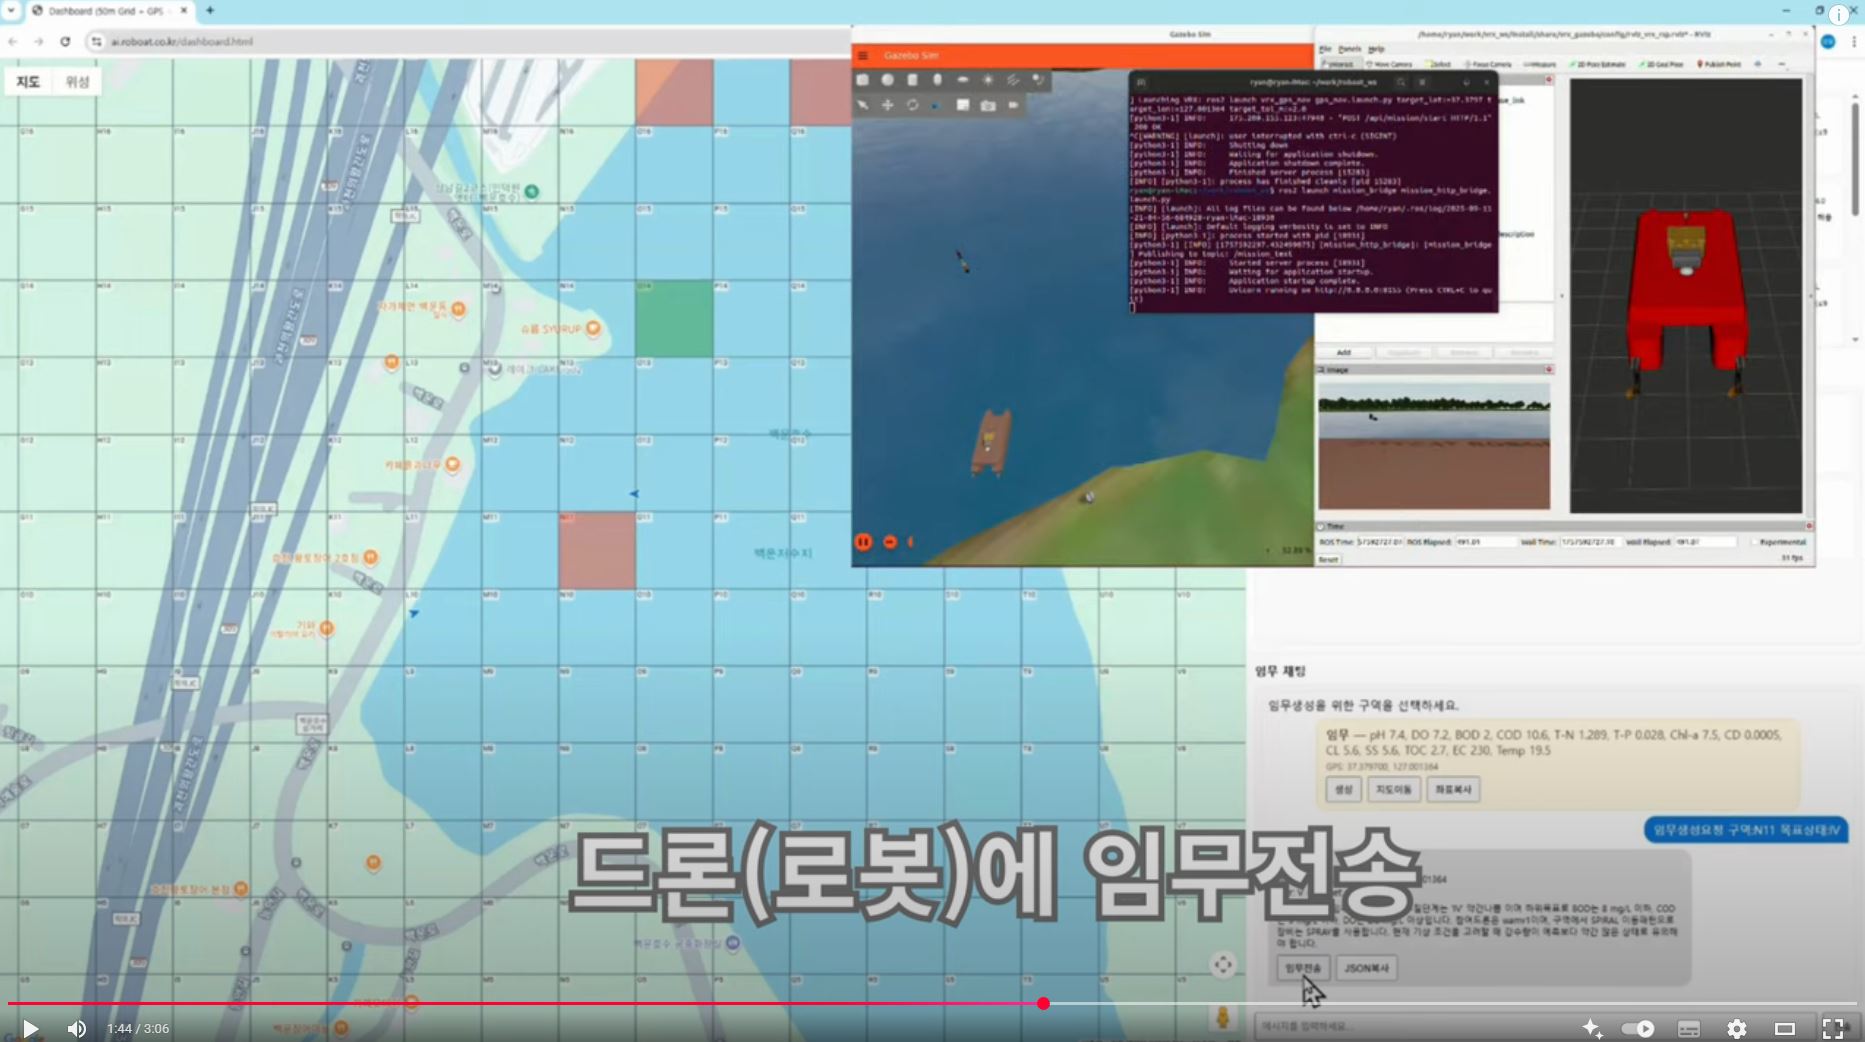Enter fullscreen video mode
This screenshot has height=1042, width=1865.
(x=1832, y=1028)
